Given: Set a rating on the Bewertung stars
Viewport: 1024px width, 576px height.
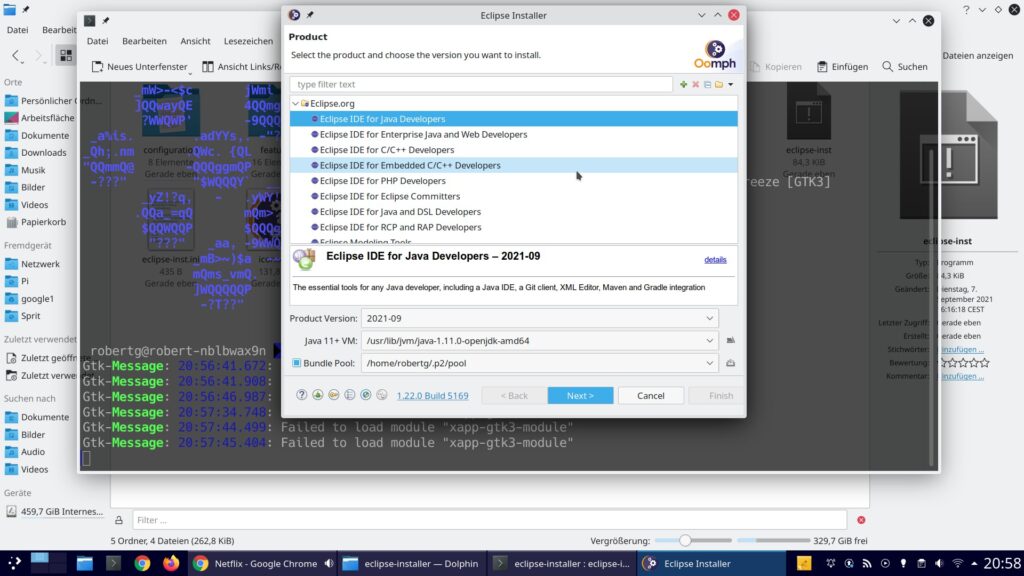Looking at the screenshot, I should (x=964, y=362).
